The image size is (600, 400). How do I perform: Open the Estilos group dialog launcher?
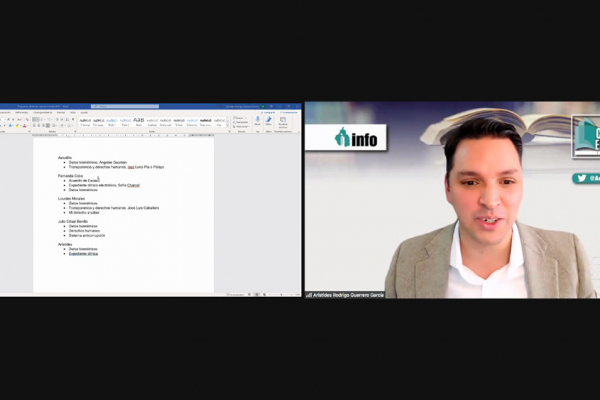[x=230, y=132]
